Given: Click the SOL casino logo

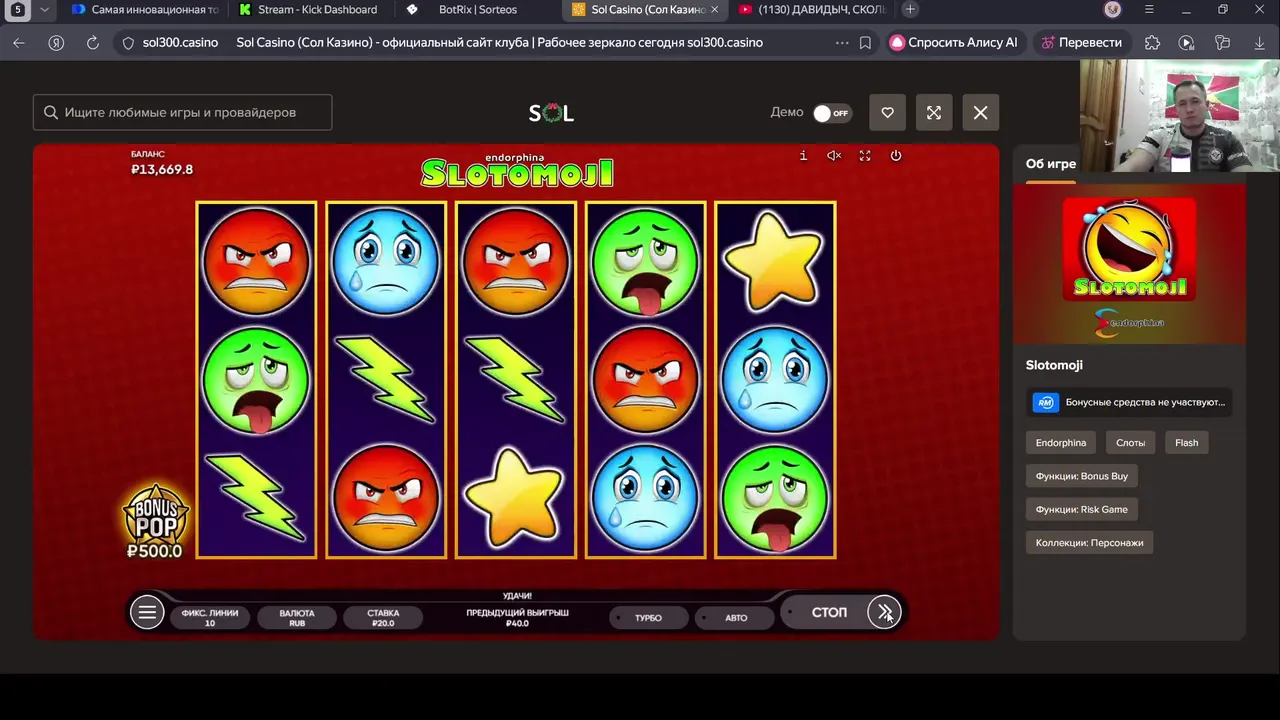Looking at the screenshot, I should point(551,113).
